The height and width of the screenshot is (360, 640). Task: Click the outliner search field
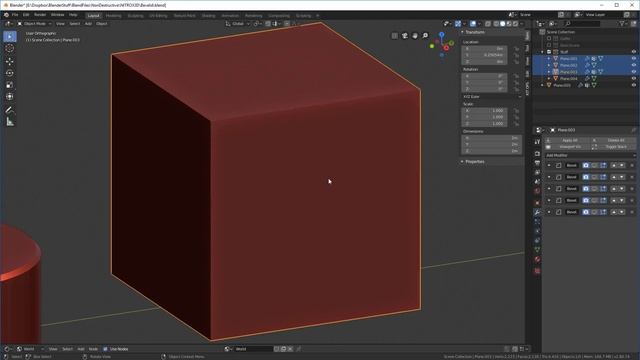581,24
